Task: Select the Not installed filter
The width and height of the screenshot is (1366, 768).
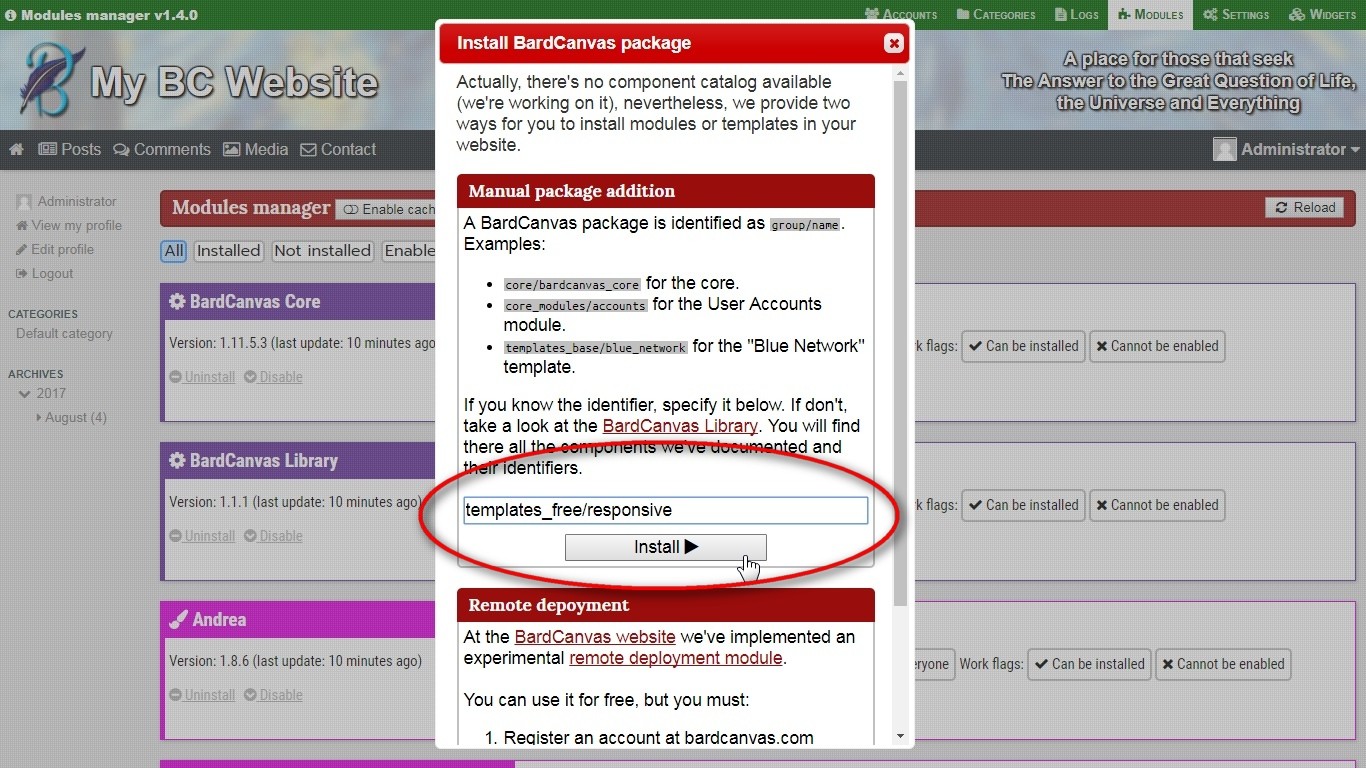Action: click(322, 251)
